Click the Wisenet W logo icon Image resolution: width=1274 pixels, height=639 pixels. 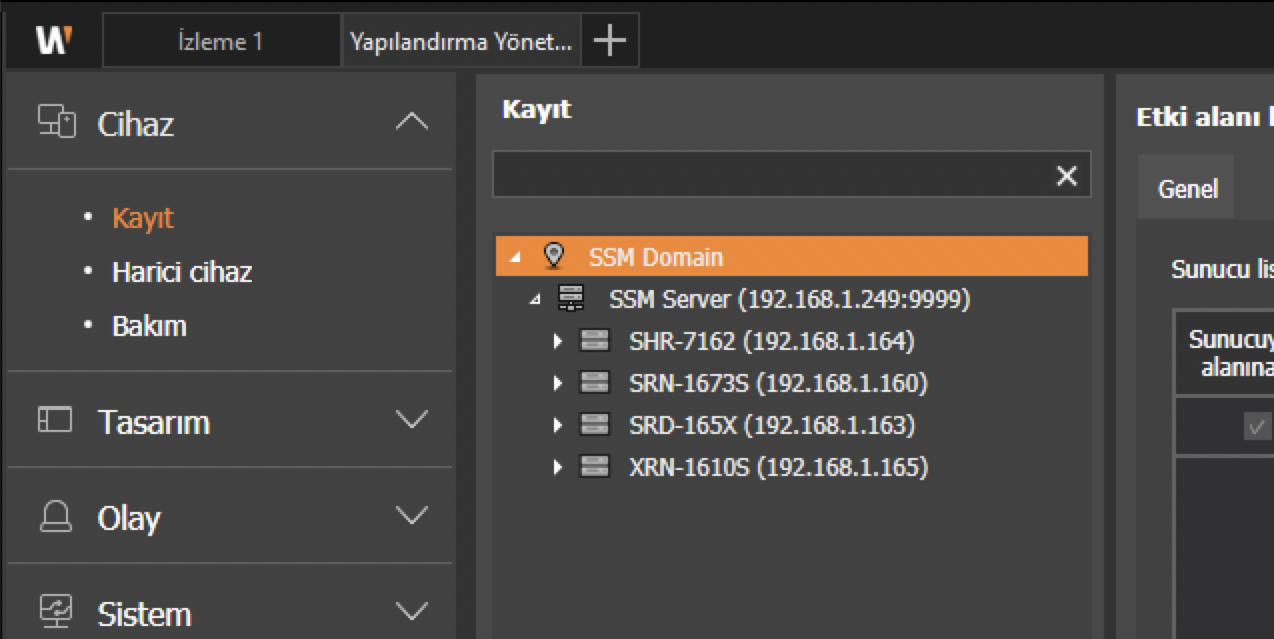click(53, 40)
